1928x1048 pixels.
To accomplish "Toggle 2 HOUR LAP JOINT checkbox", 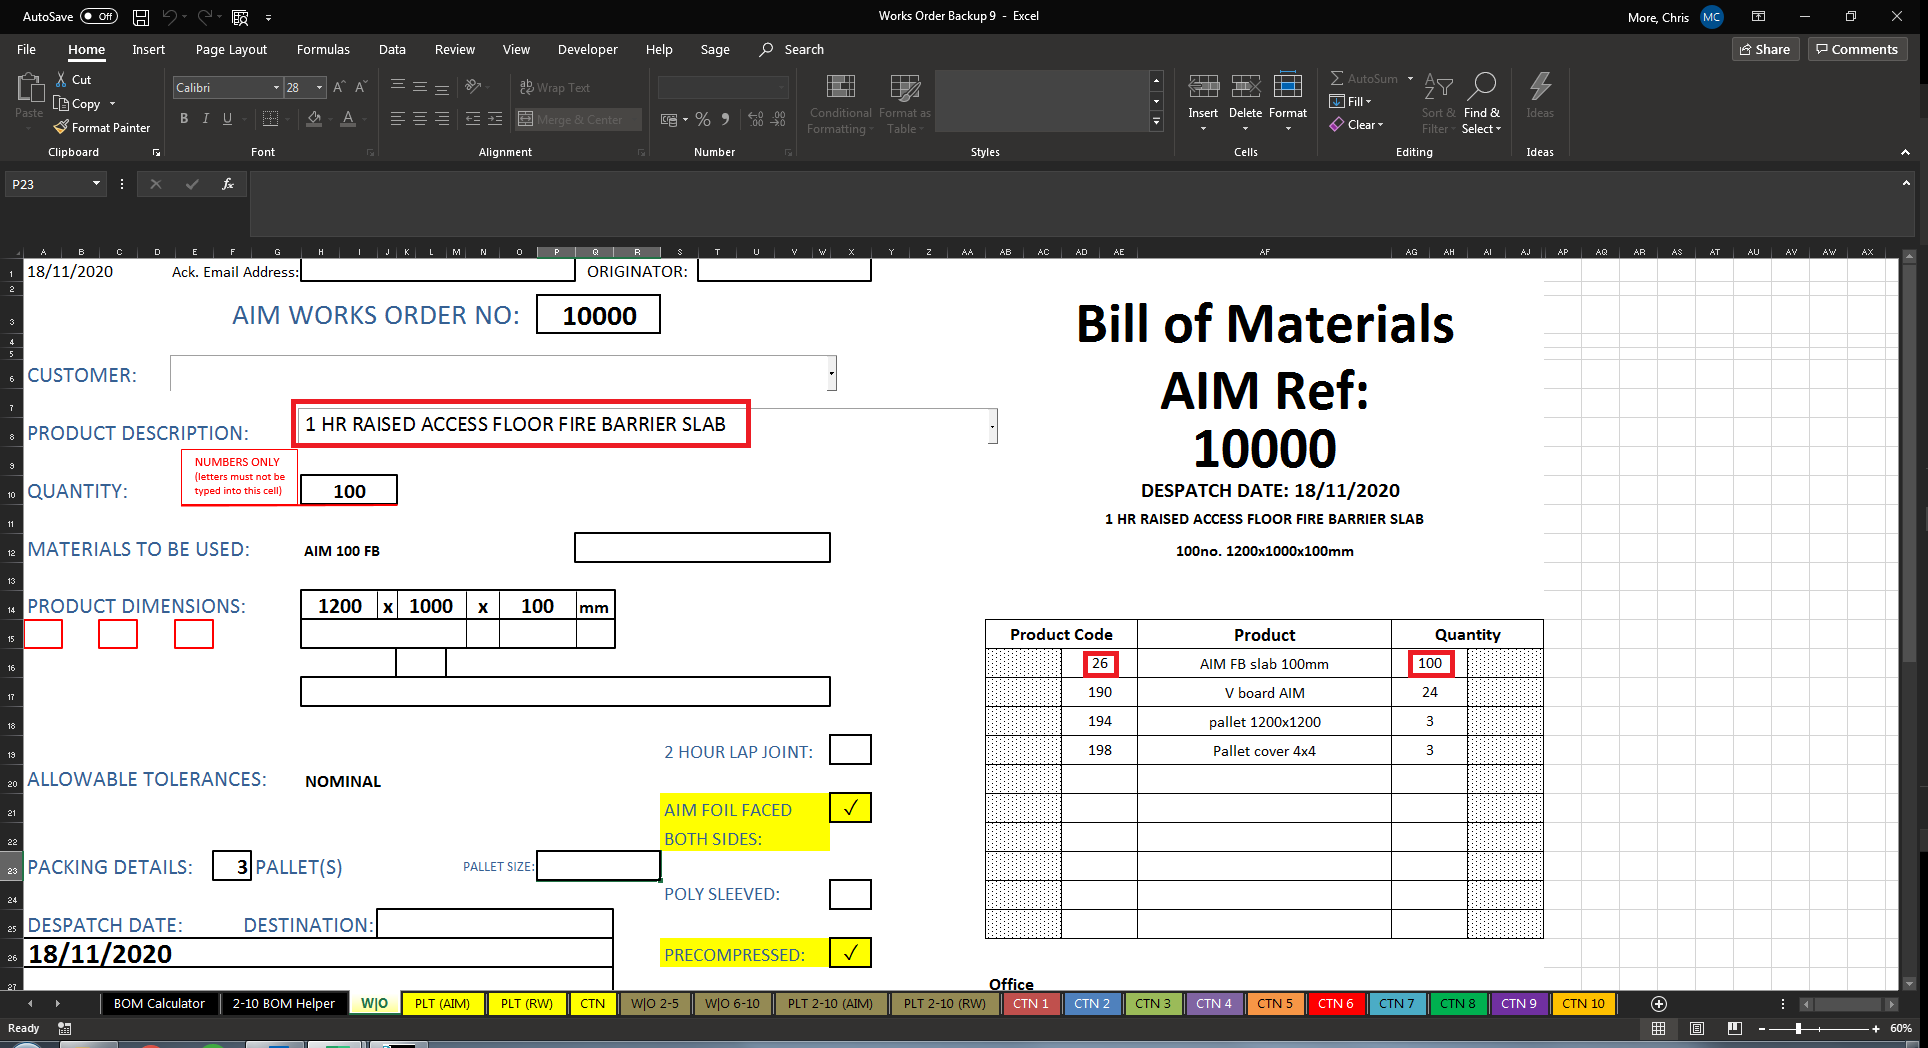I will coord(850,750).
